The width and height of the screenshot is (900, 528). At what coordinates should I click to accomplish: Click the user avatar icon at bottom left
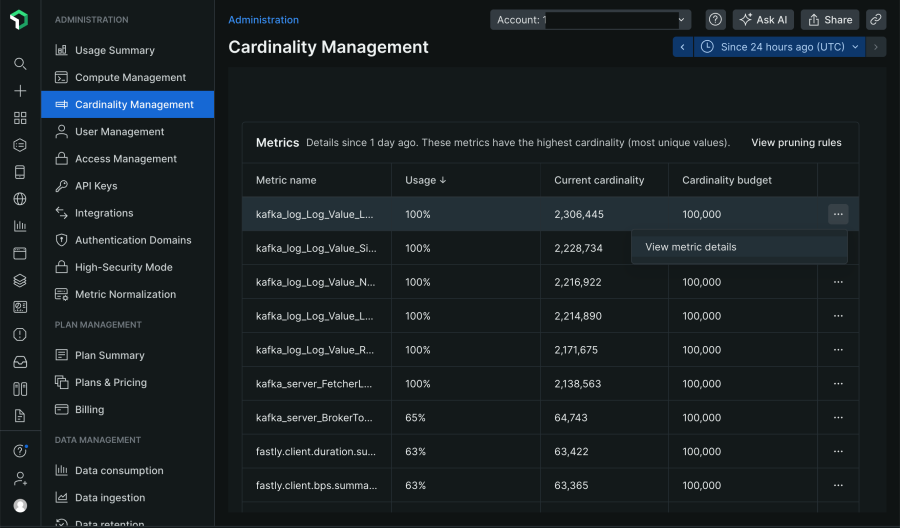point(20,506)
